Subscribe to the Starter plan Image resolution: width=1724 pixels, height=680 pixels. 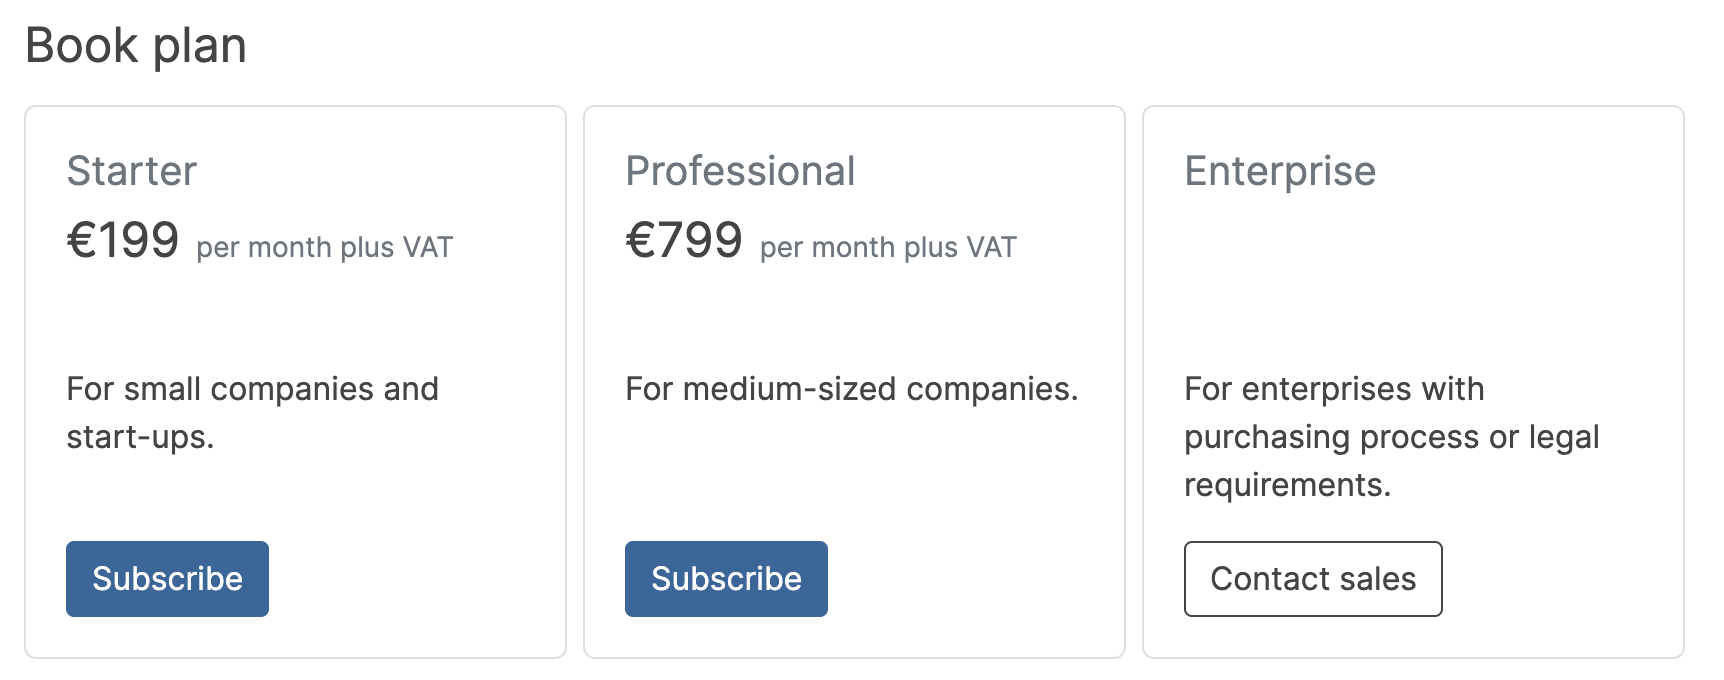coord(167,579)
